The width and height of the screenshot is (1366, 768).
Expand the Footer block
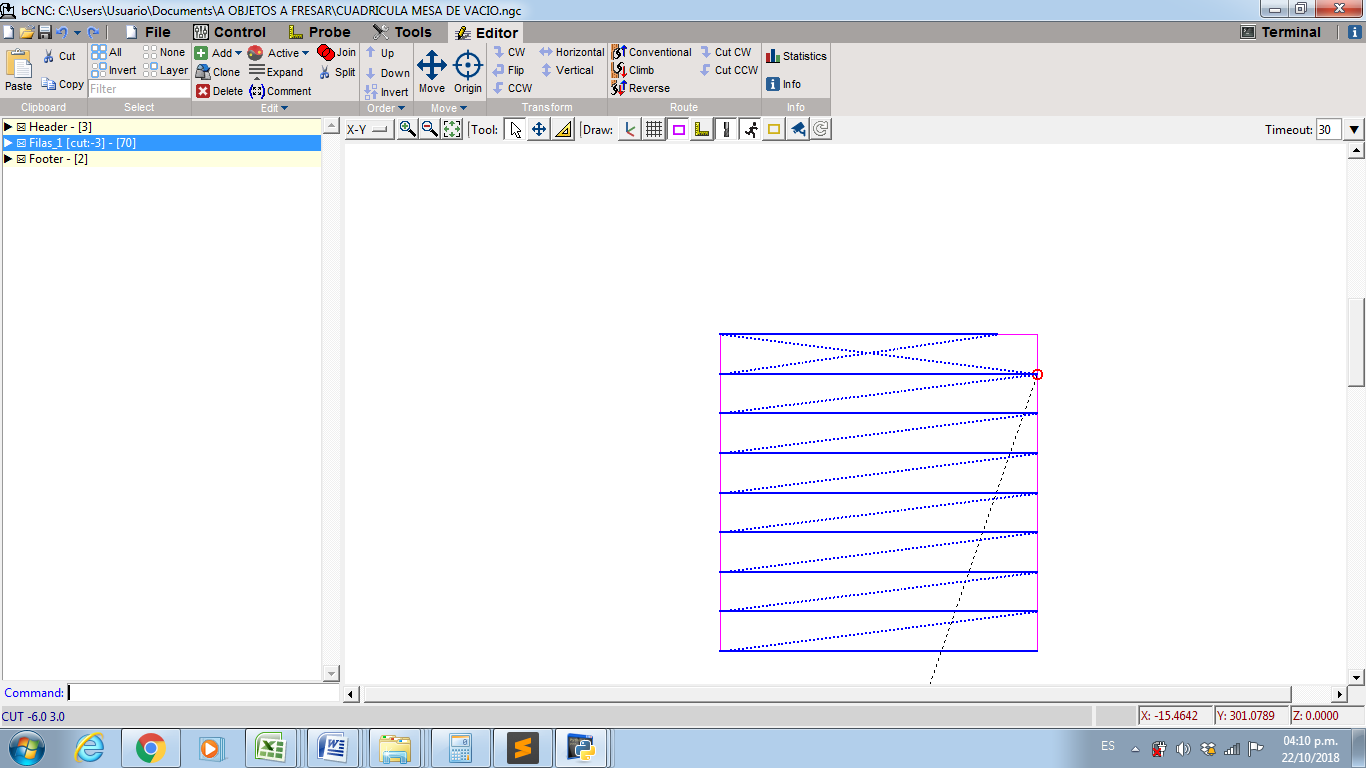pos(8,159)
